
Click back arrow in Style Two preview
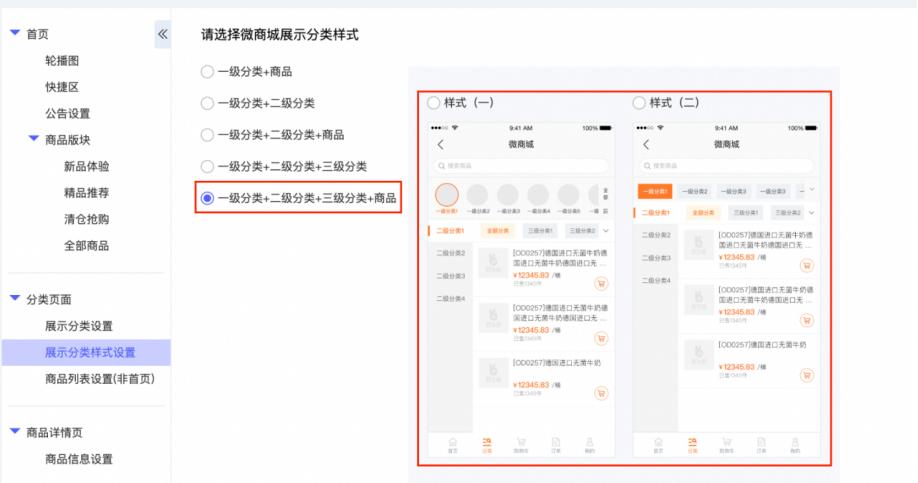646,145
